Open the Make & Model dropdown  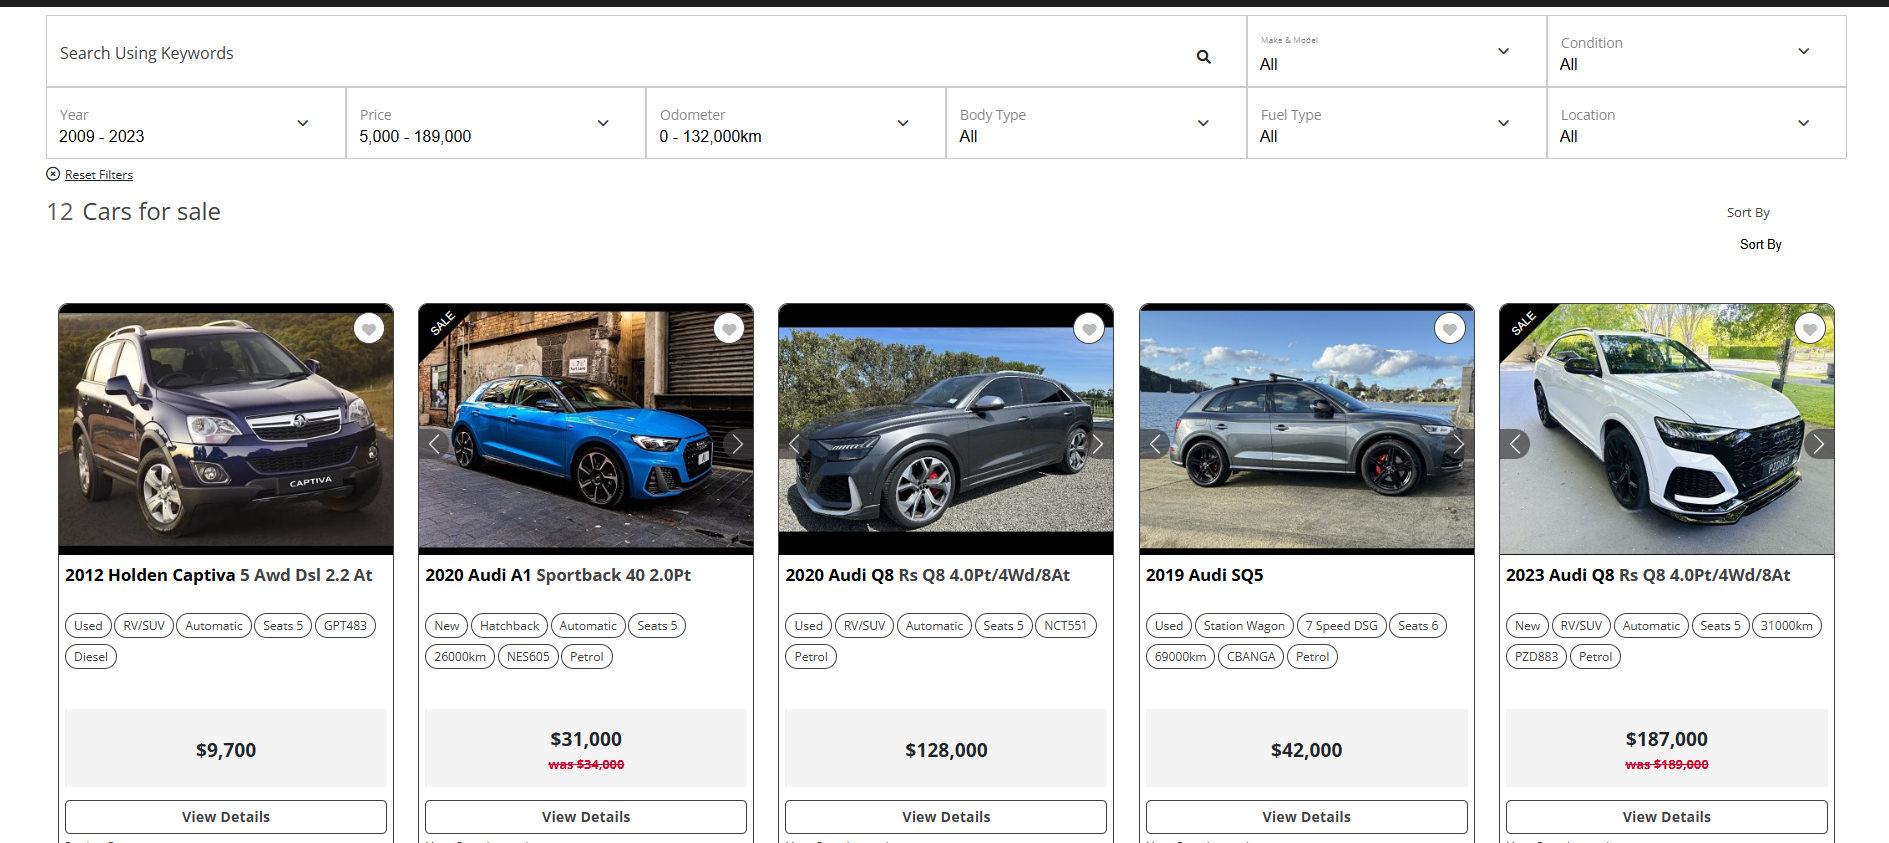(1395, 52)
